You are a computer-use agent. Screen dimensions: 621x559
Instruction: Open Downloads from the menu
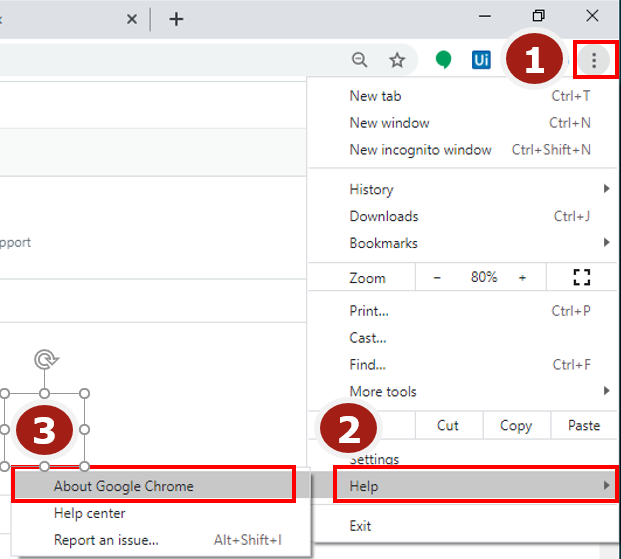click(462, 216)
